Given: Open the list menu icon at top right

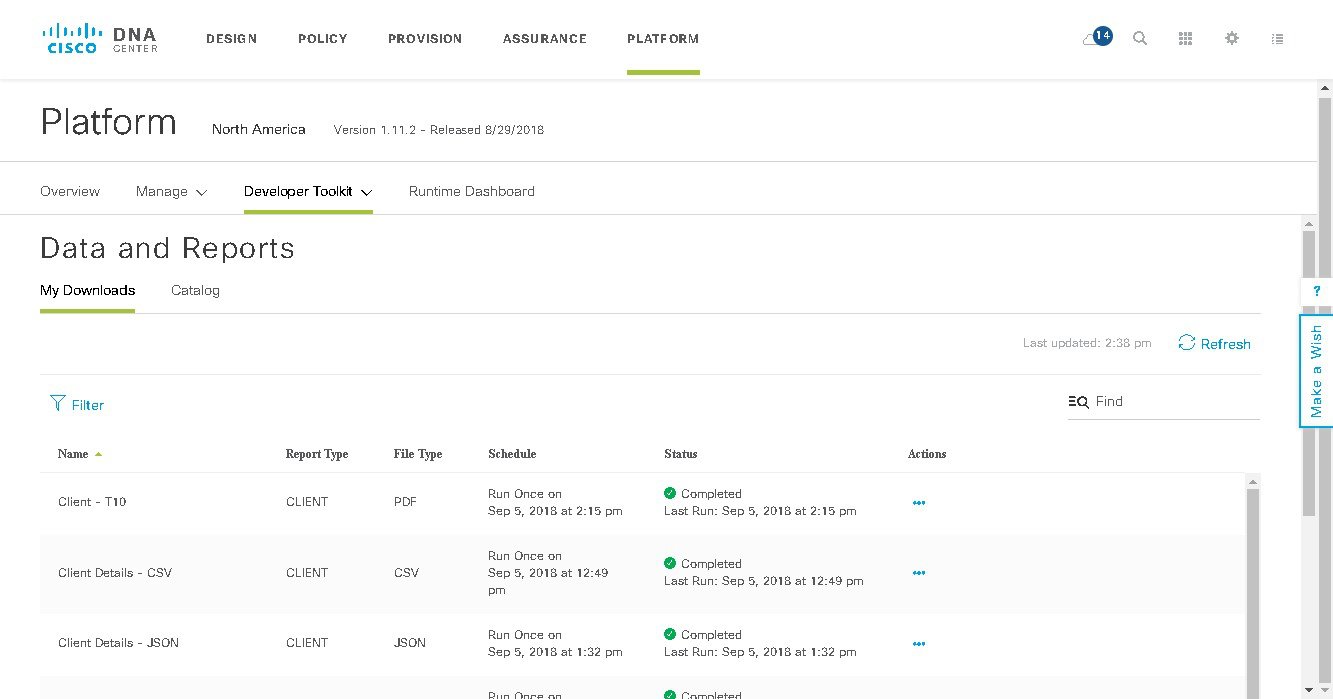Looking at the screenshot, I should [x=1277, y=38].
